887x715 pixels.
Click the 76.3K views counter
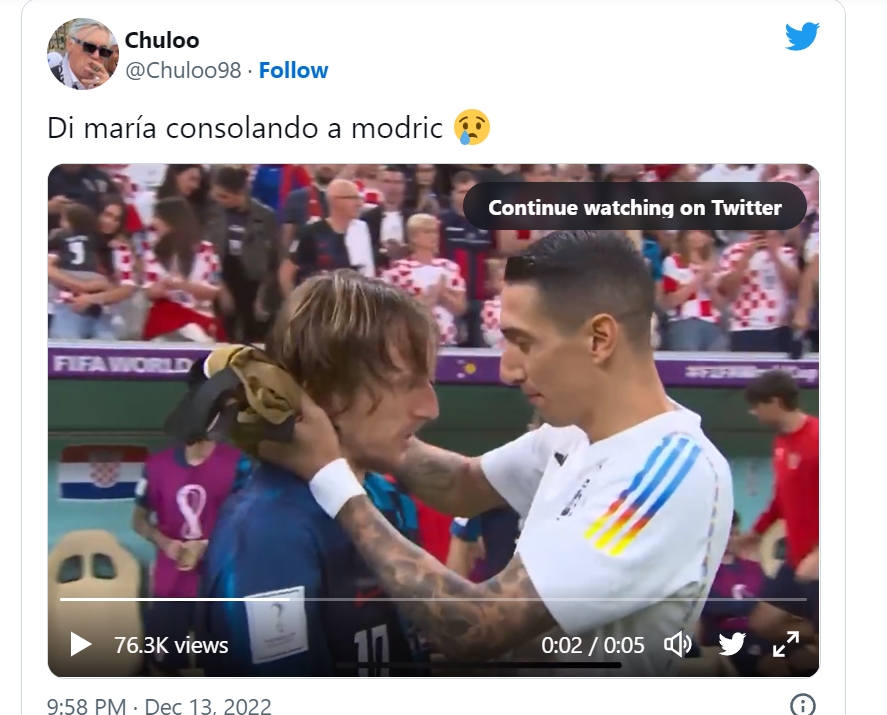click(171, 645)
